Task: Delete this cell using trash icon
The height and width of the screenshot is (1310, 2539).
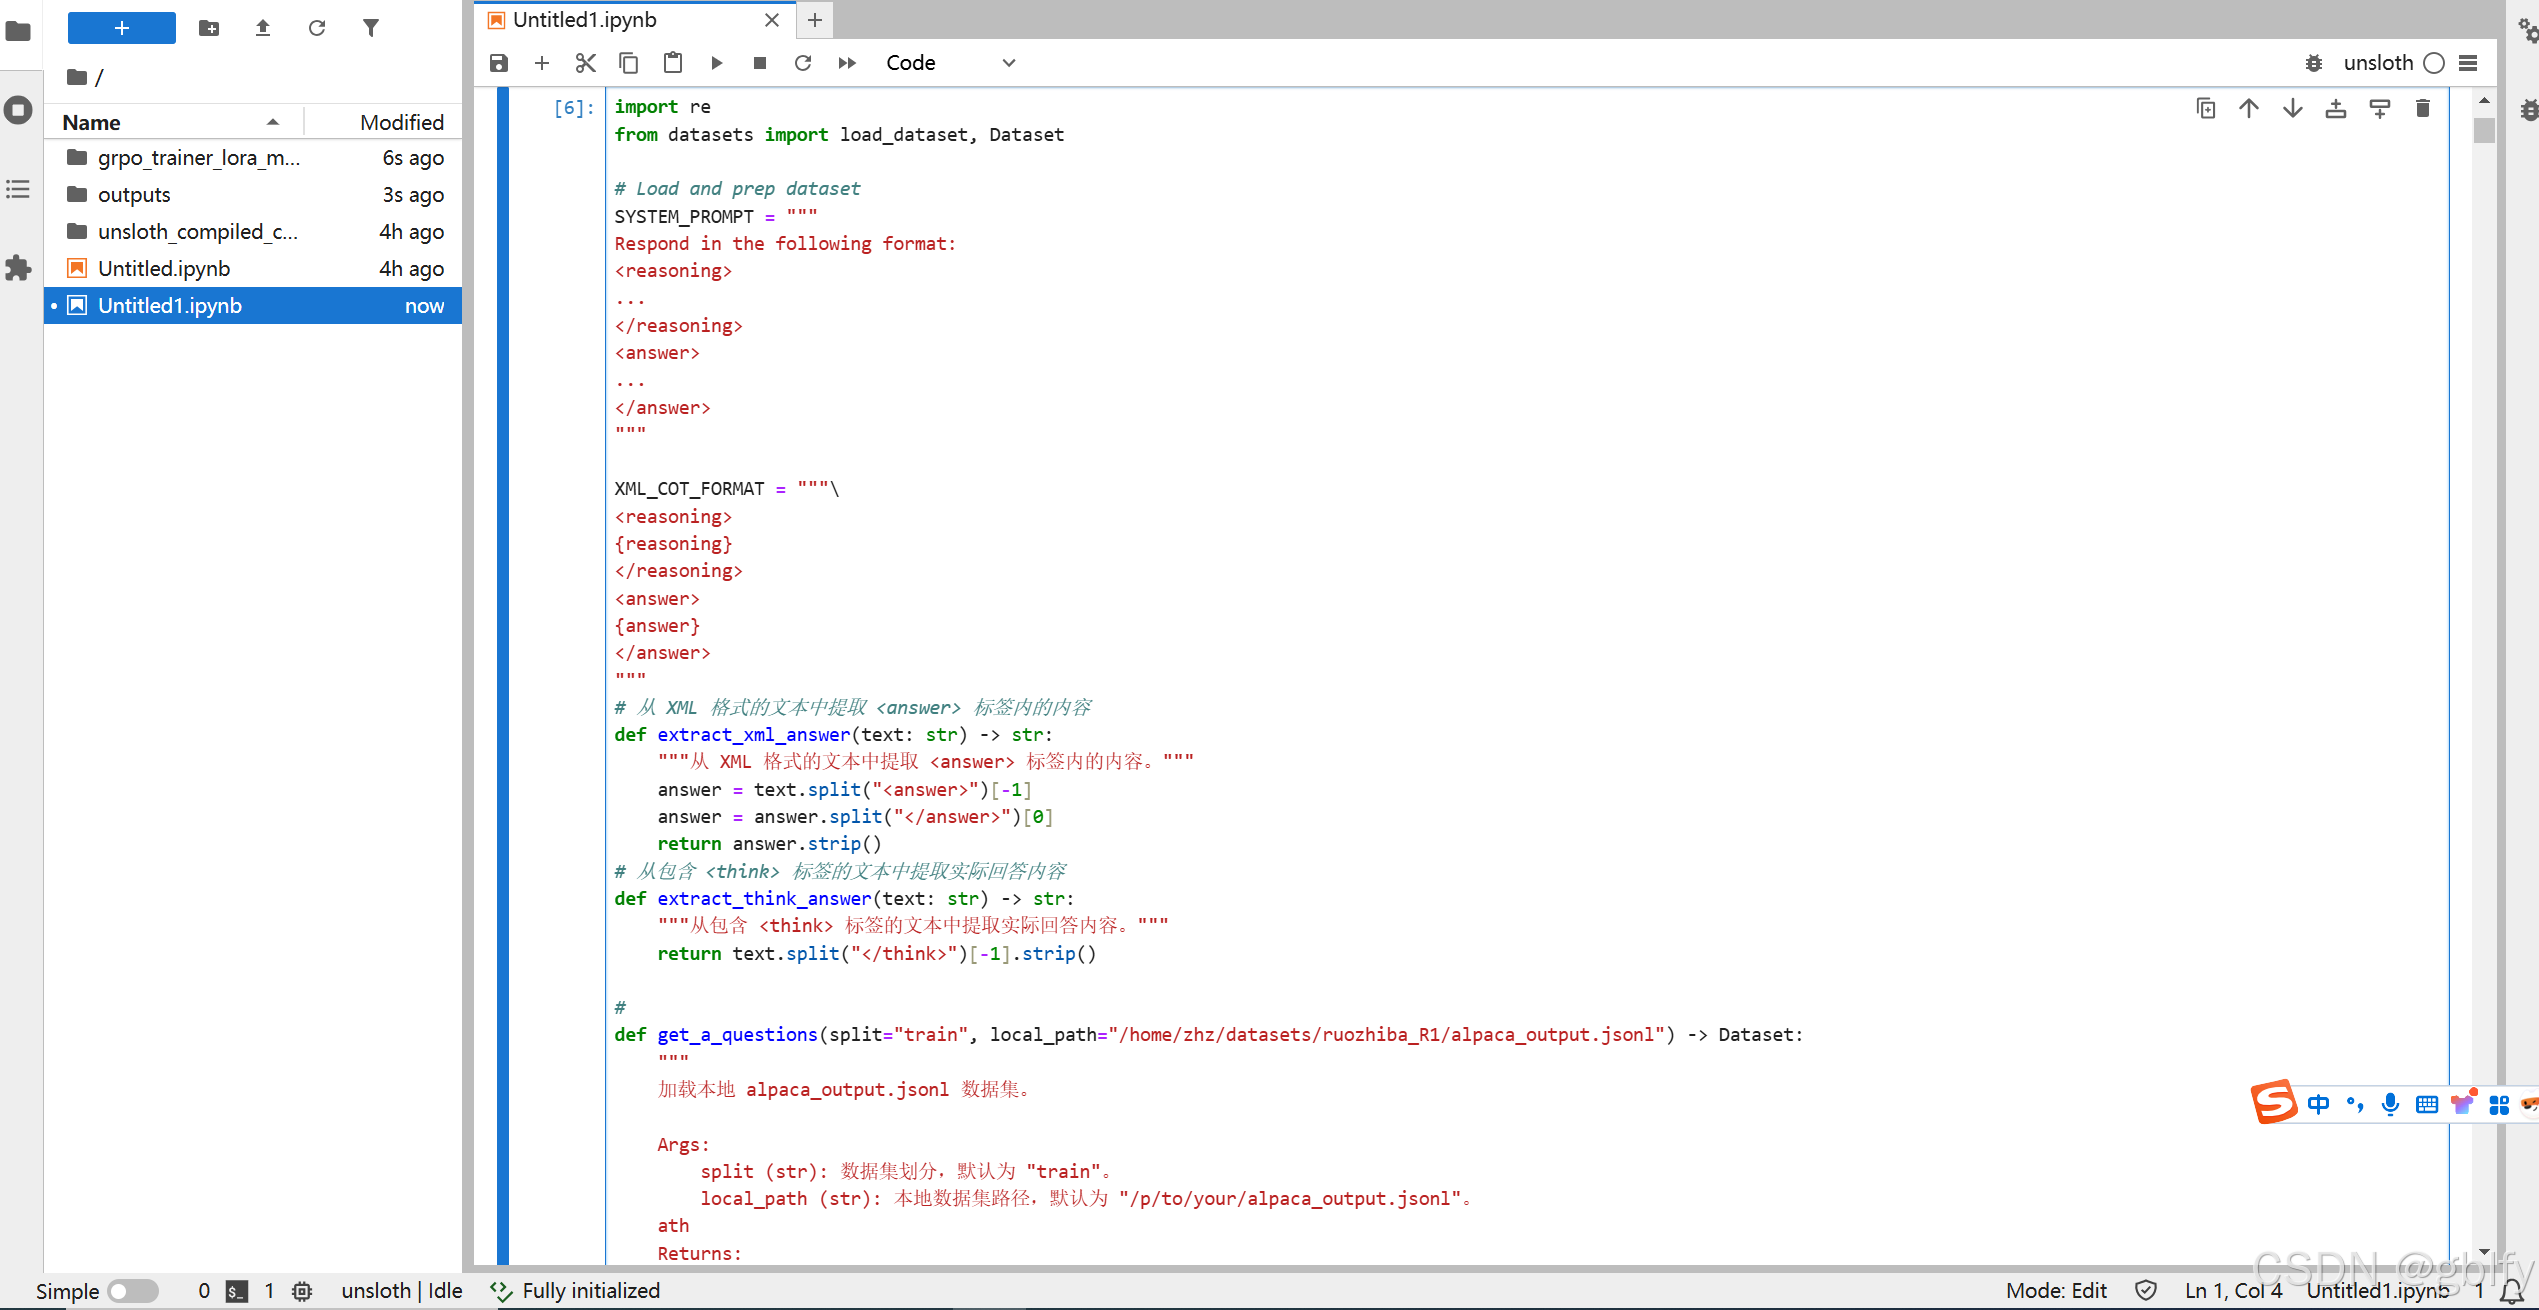Action: (x=2422, y=109)
